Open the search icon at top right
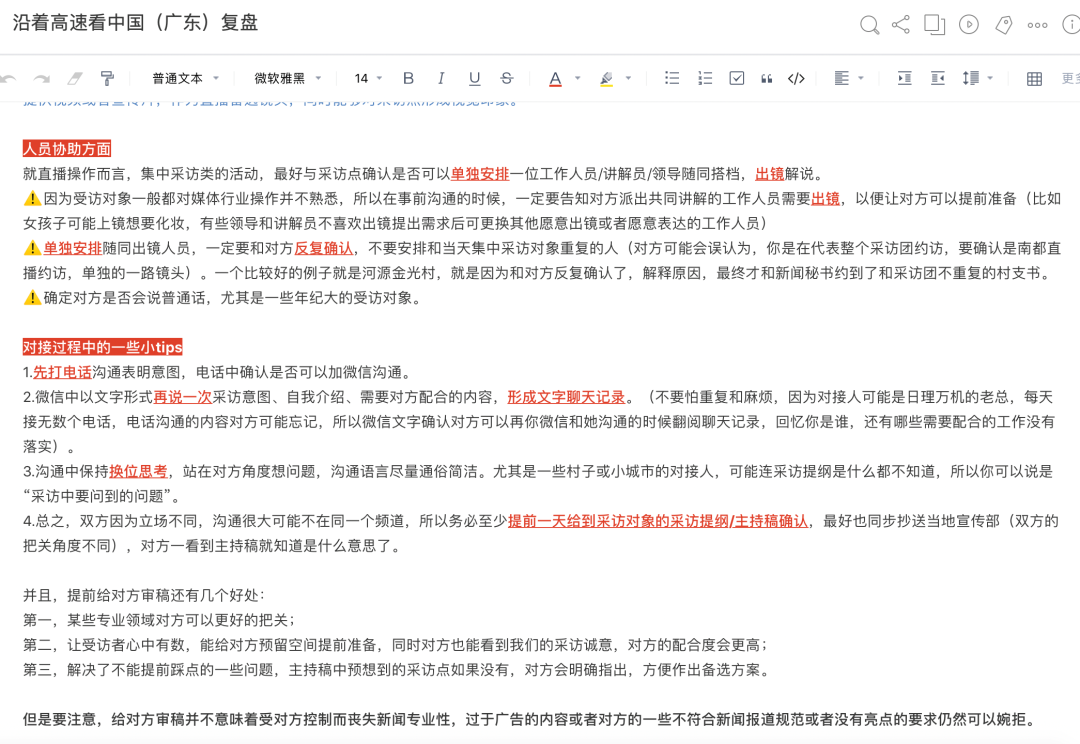This screenshot has width=1080, height=744. [869, 25]
